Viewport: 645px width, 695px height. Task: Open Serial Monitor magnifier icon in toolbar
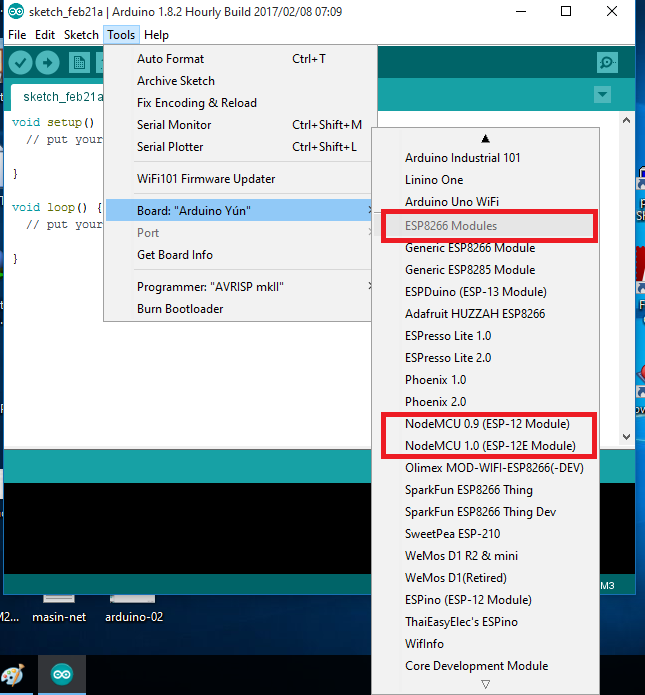pos(607,62)
